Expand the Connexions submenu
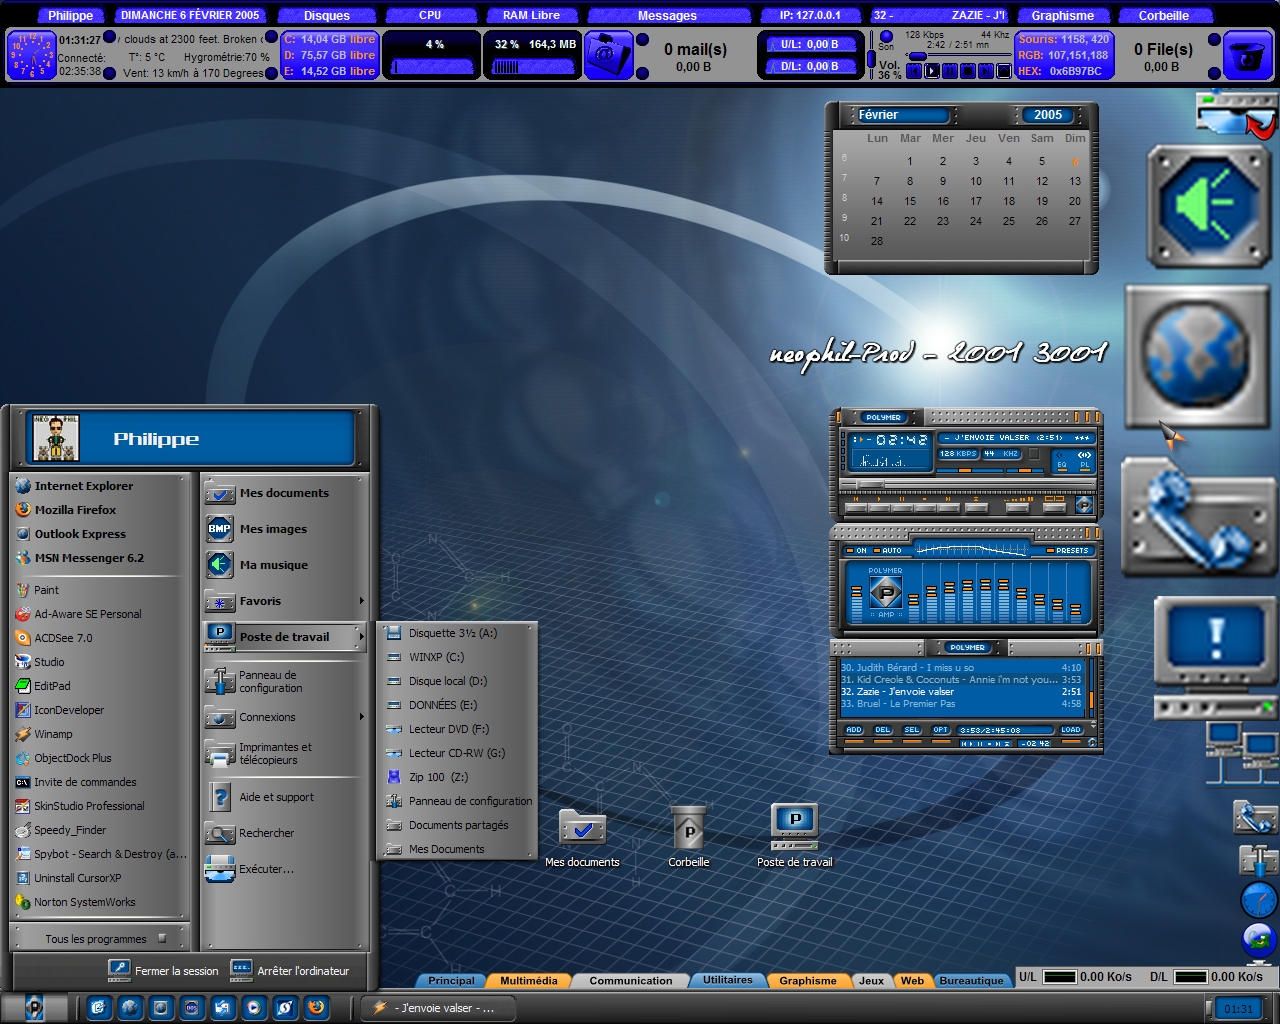 (x=285, y=717)
